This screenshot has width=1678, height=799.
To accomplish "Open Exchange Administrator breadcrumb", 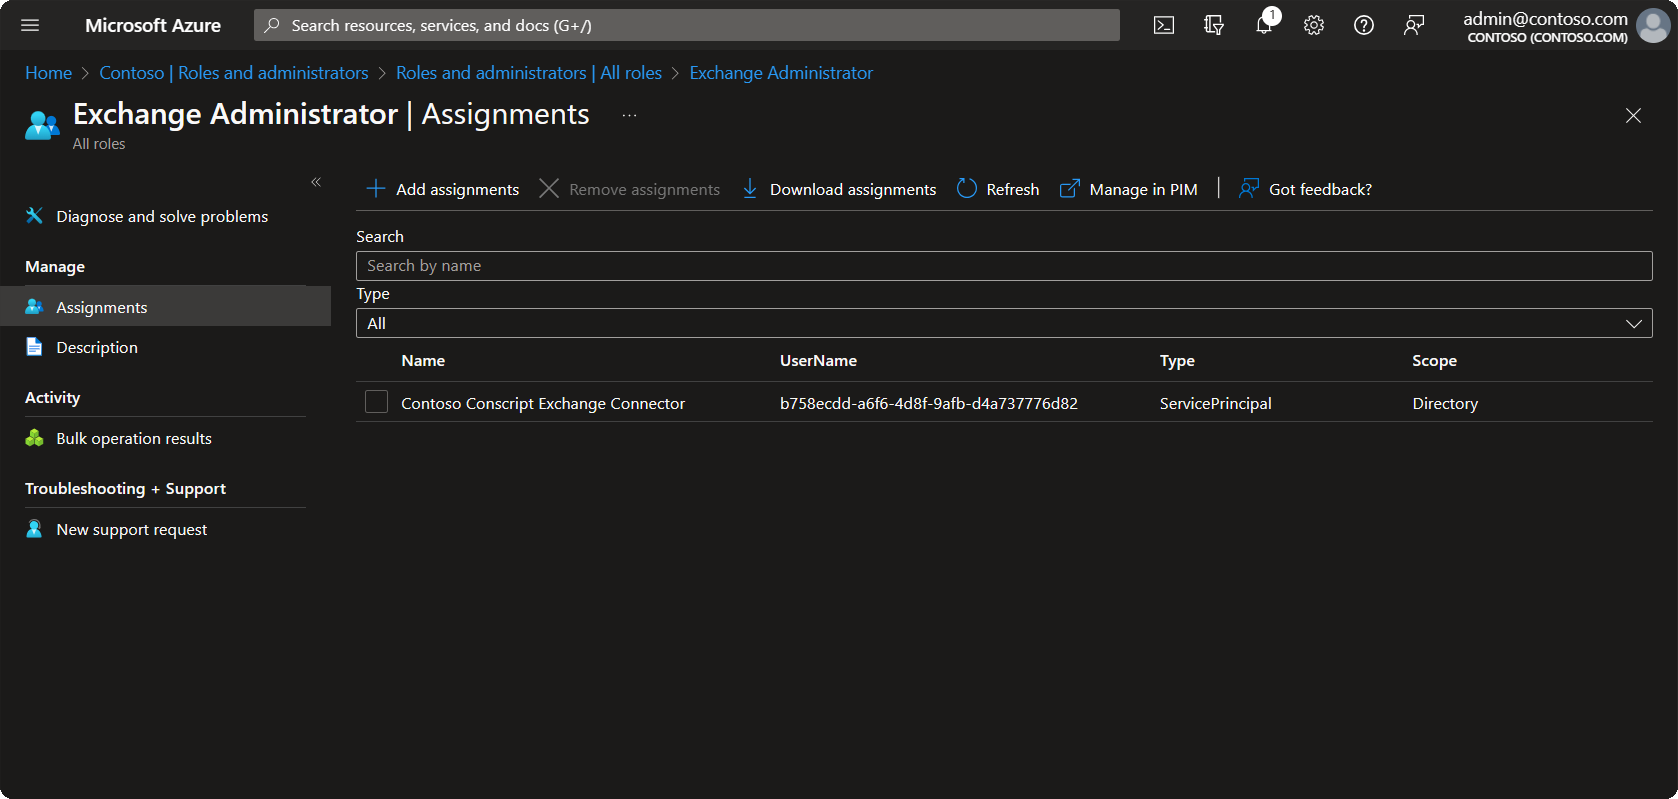I will point(781,73).
